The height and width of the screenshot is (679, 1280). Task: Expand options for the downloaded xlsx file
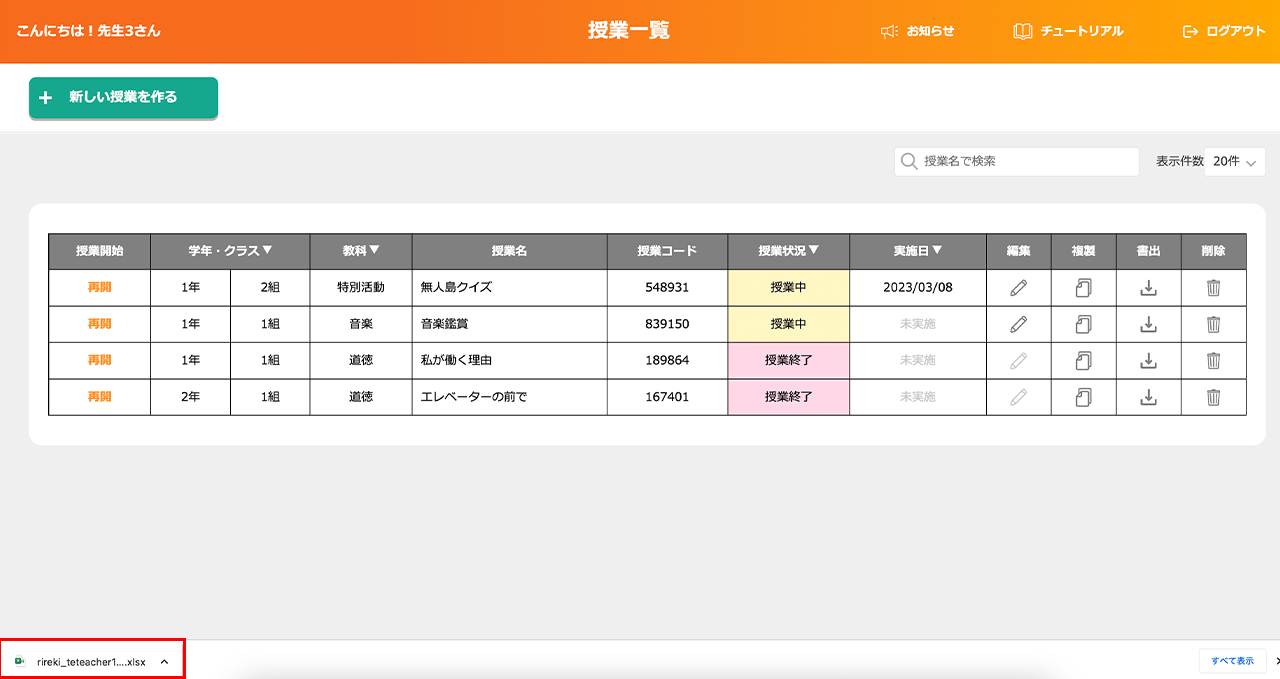164,661
